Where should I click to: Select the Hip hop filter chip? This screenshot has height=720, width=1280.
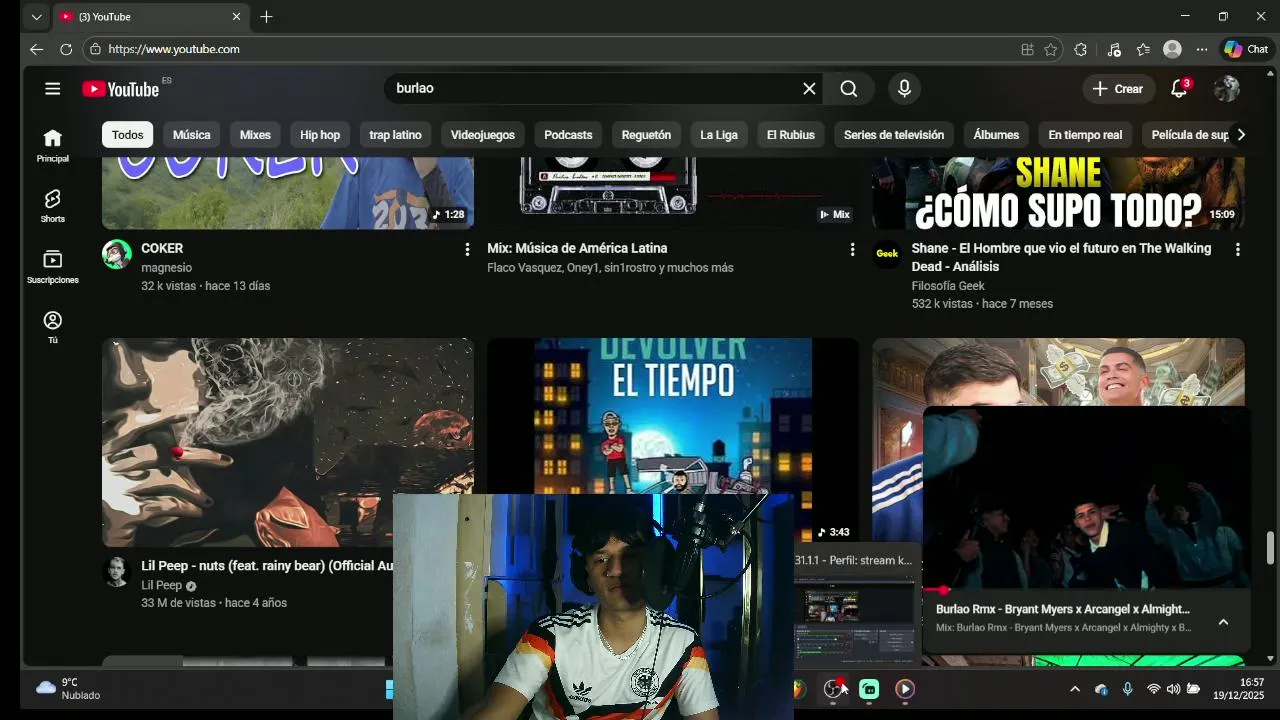pyautogui.click(x=320, y=135)
